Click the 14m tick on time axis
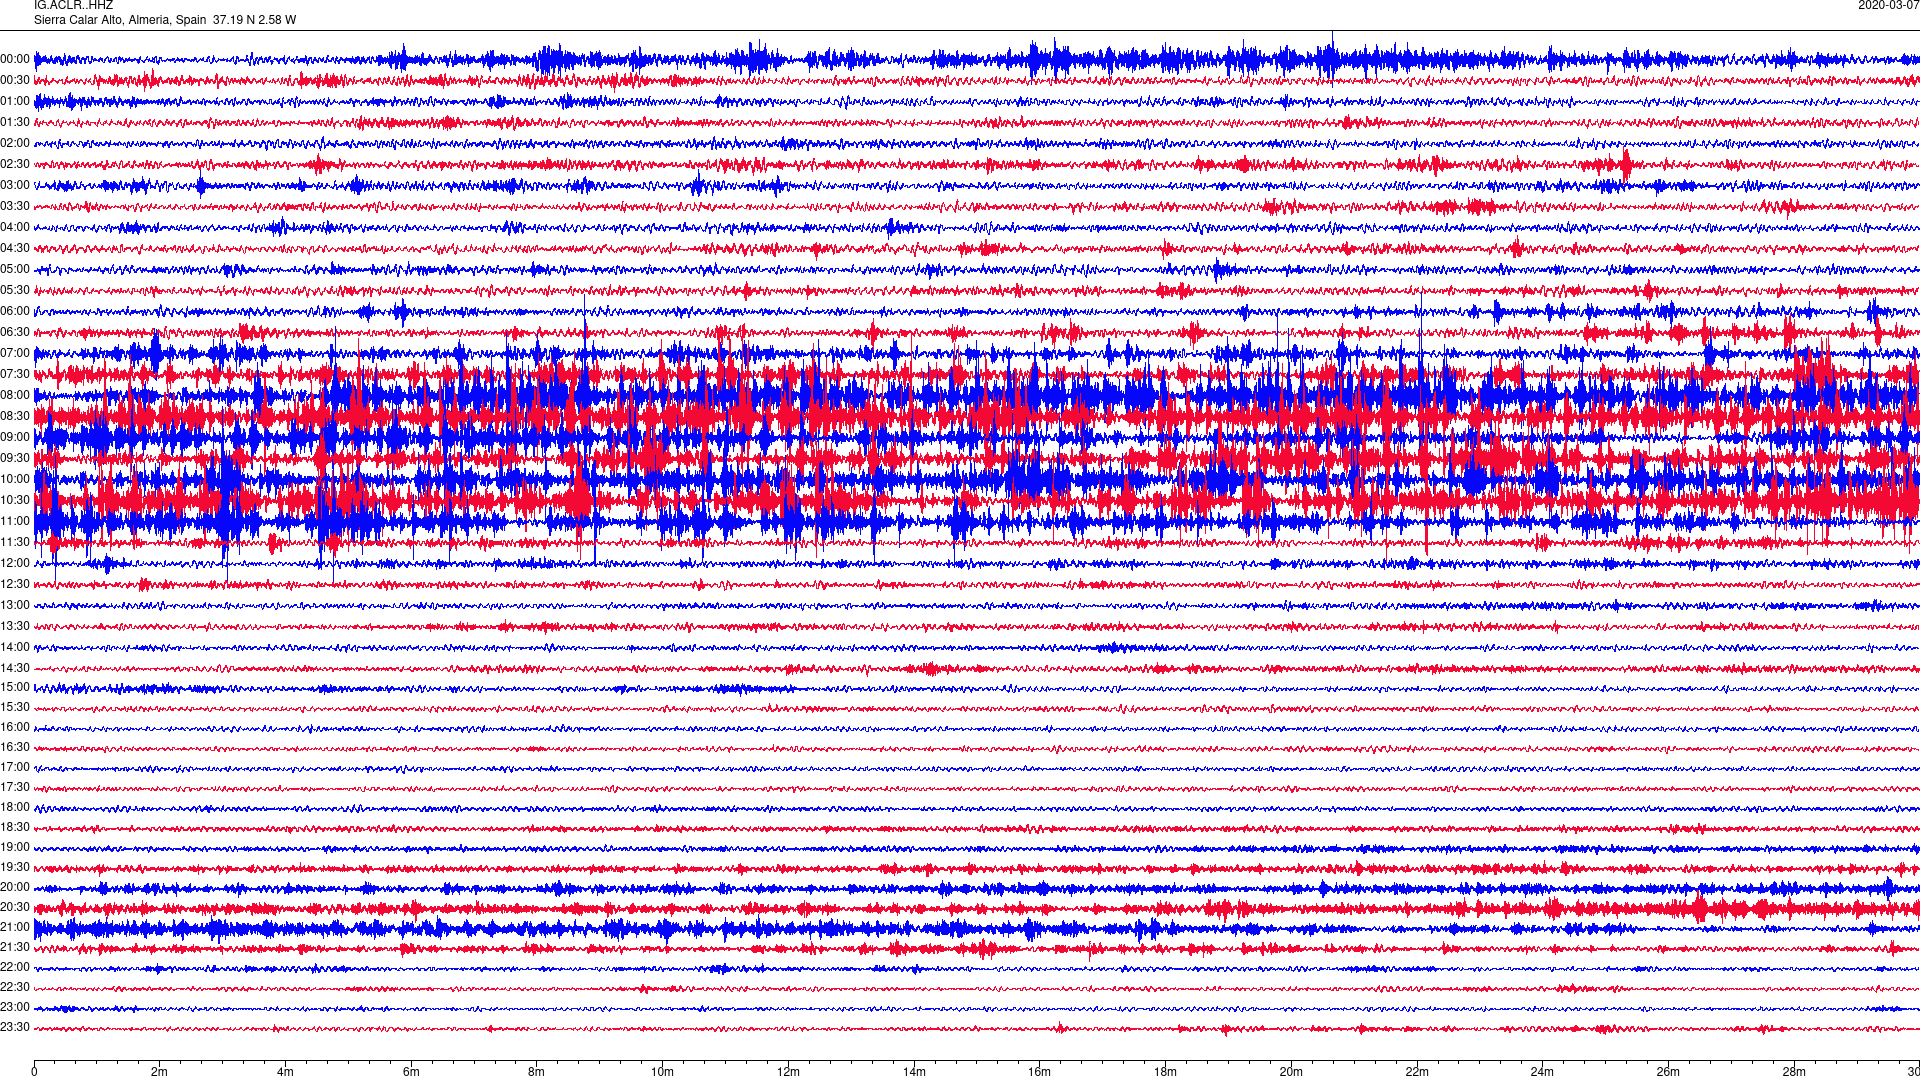Image resolution: width=1920 pixels, height=1080 pixels. (x=914, y=1072)
